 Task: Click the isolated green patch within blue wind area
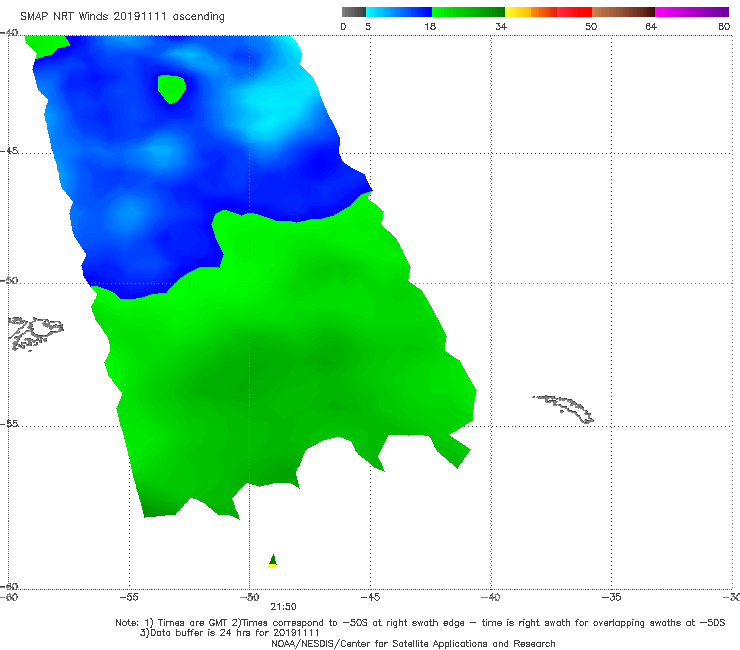[x=171, y=89]
